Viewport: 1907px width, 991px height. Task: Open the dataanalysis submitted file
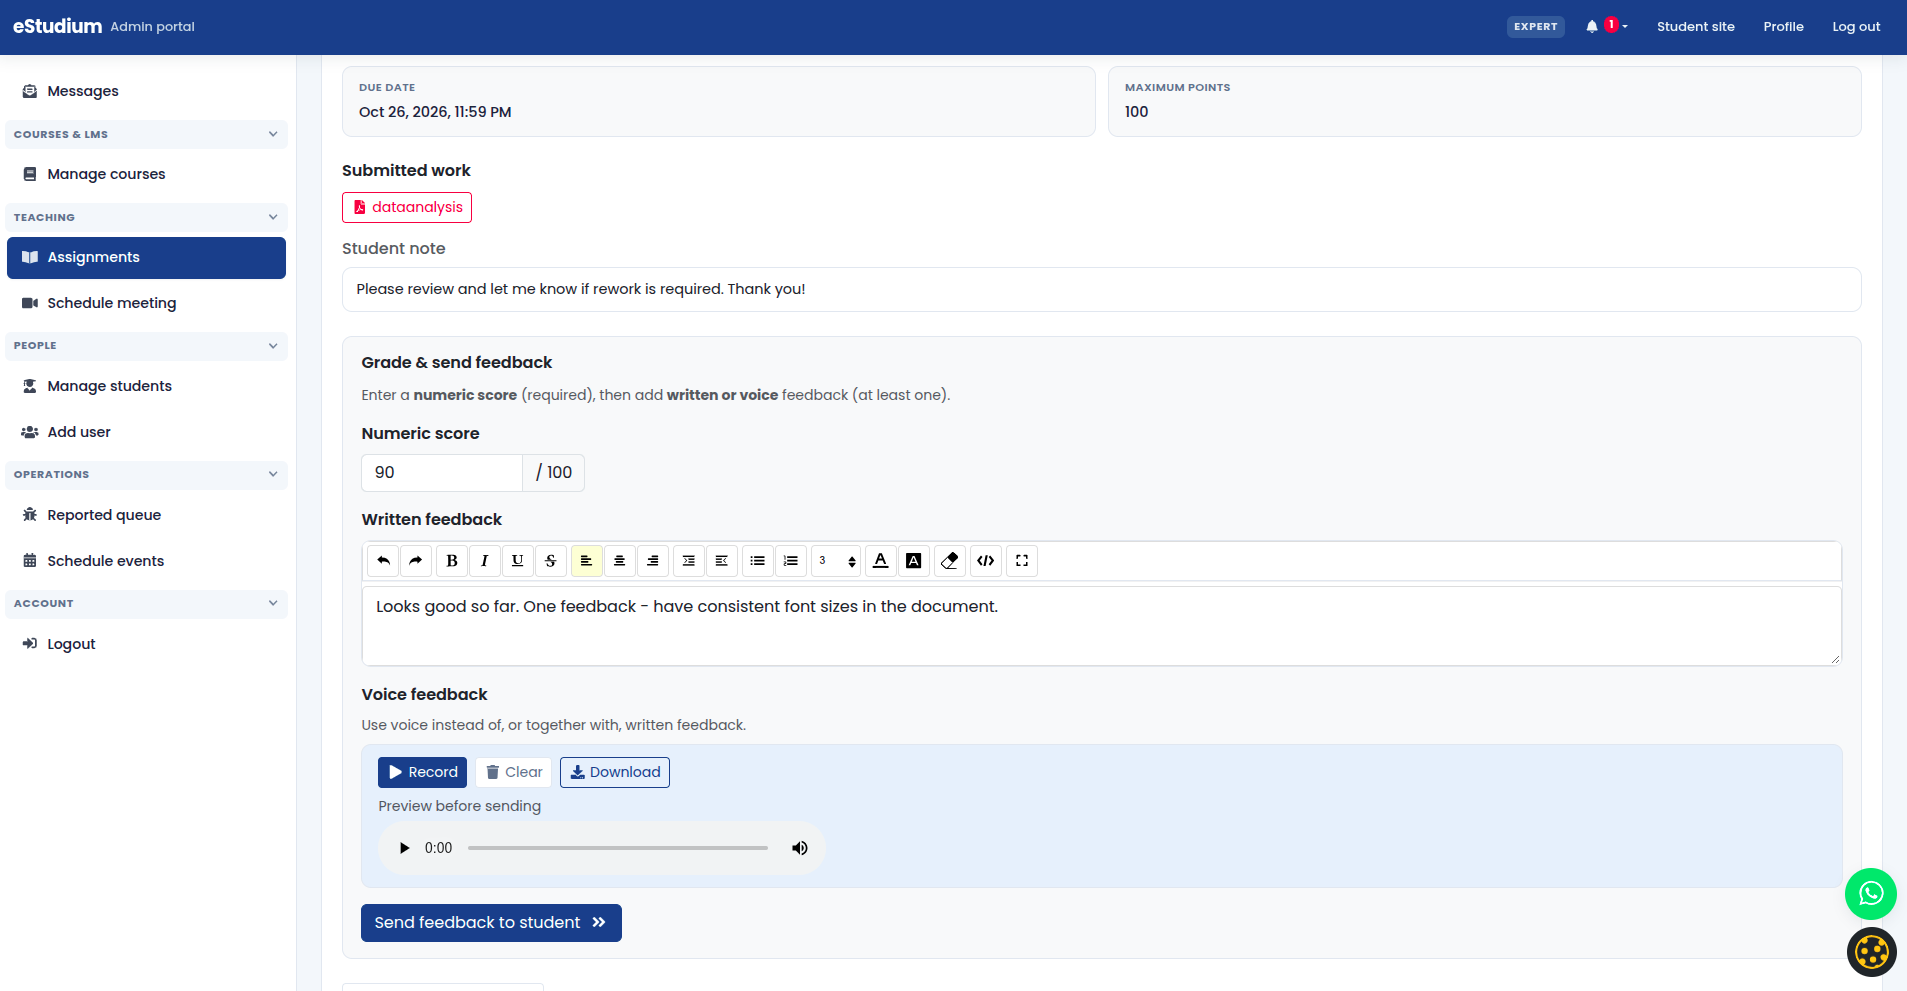407,207
